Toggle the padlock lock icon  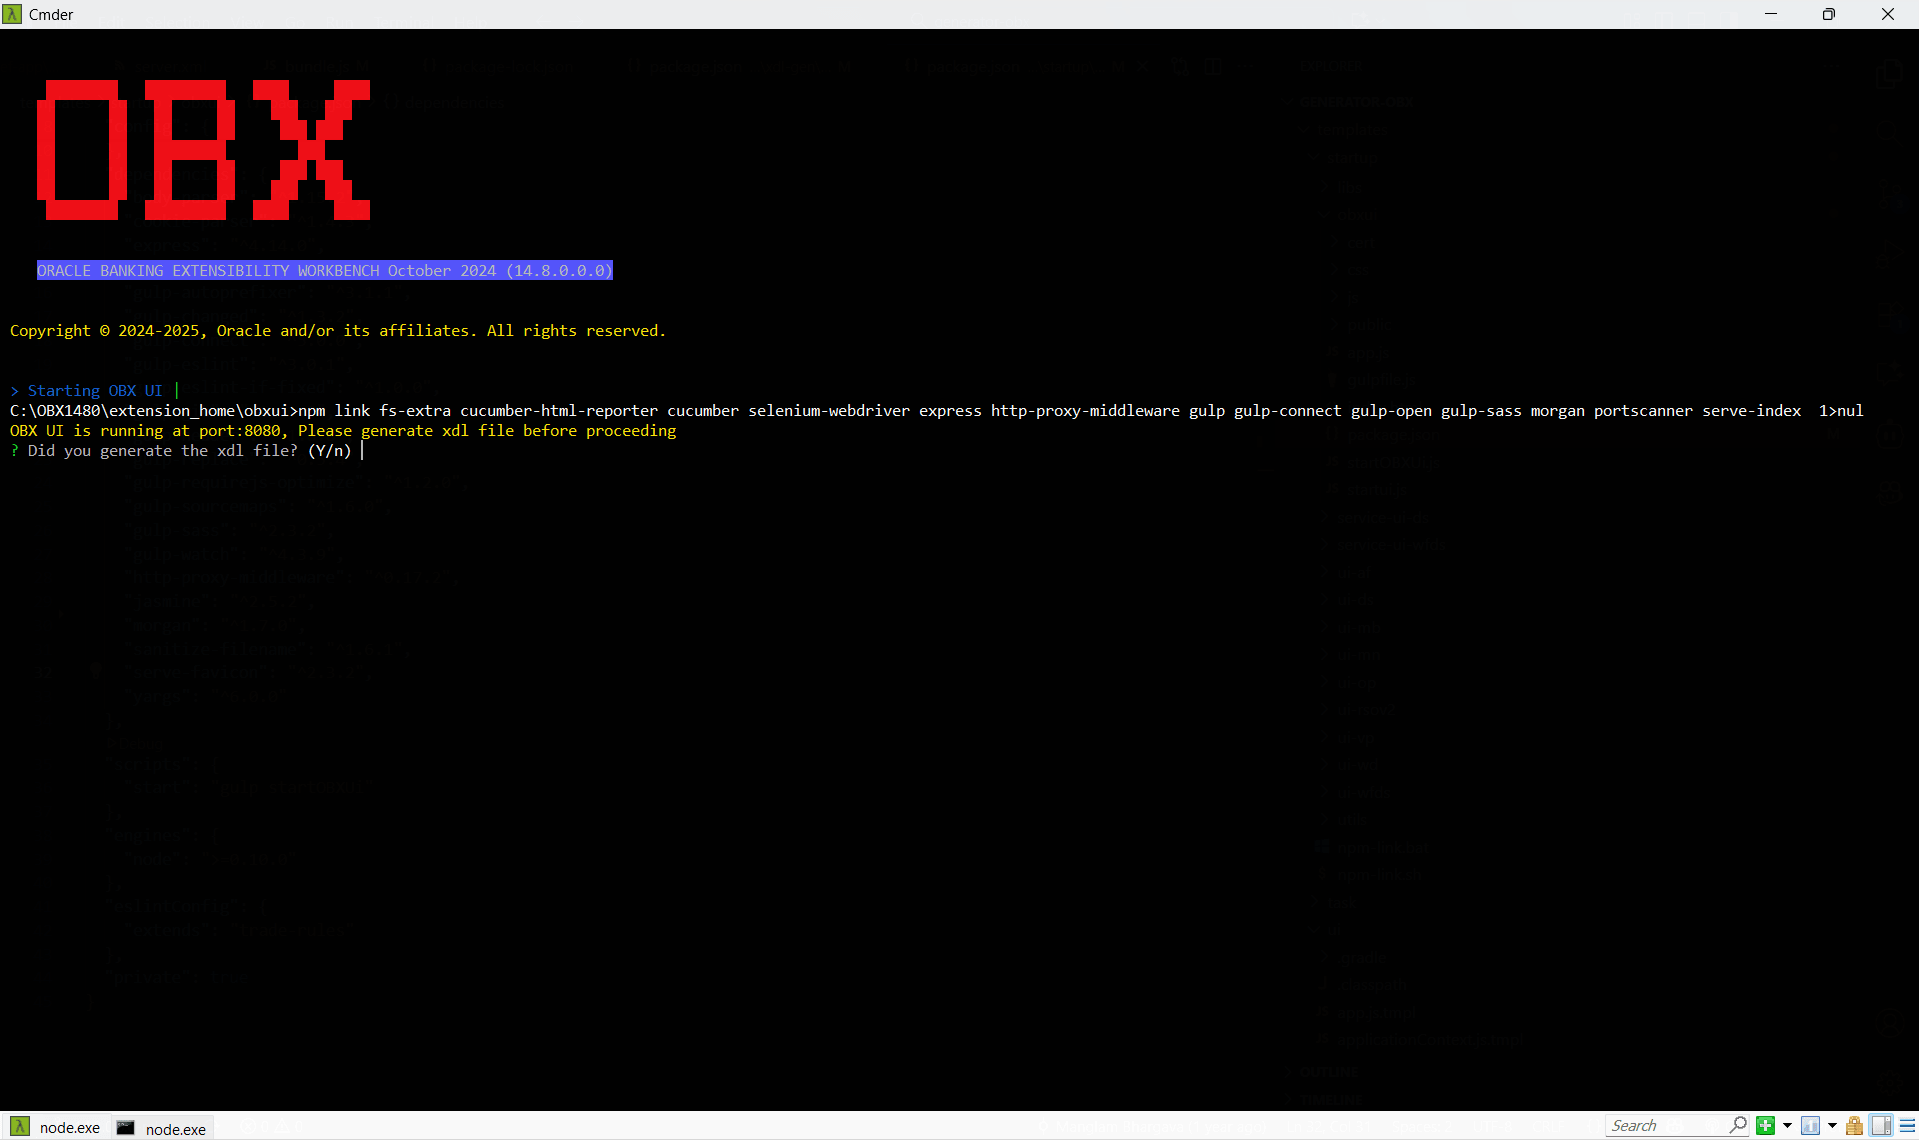1855,1126
